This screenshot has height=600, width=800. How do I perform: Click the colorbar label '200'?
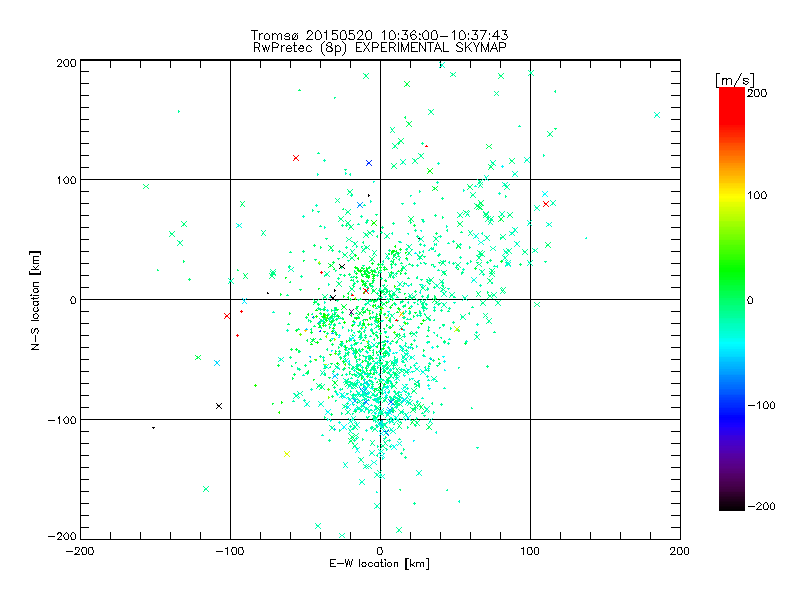[x=757, y=93]
